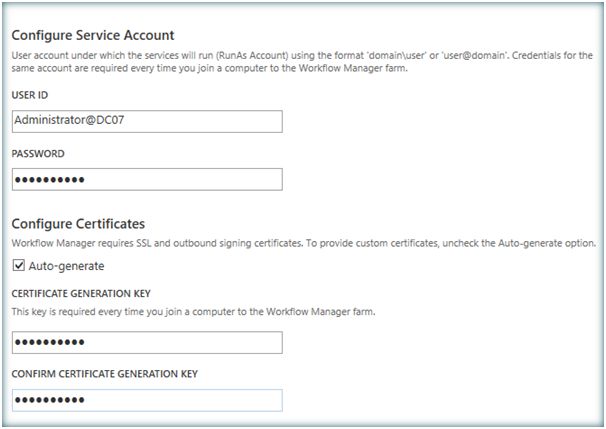The width and height of the screenshot is (606, 429).
Task: Click the CONFIRM CERTIFICATE GENERATION KEY label
Action: pos(104,374)
